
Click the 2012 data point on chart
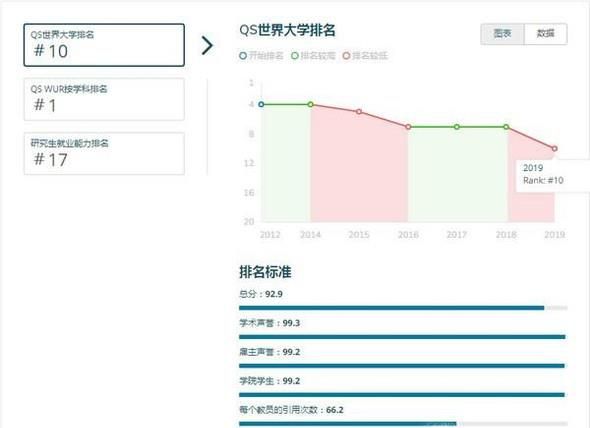click(x=261, y=104)
